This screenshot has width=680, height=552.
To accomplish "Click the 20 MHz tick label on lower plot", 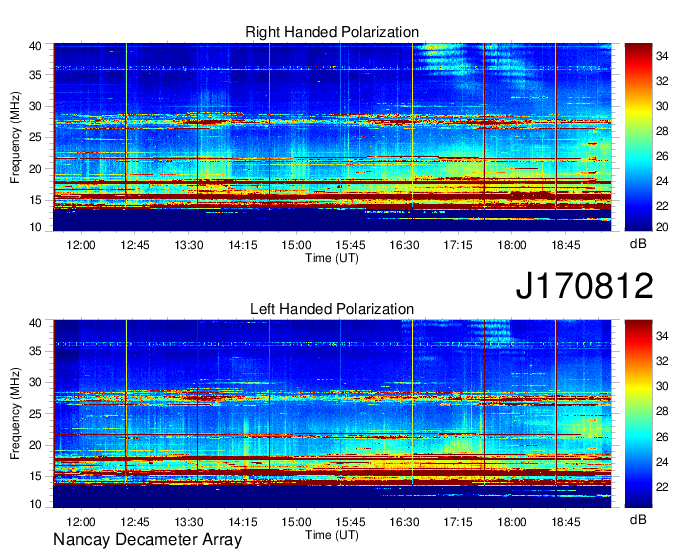I will click(35, 445).
